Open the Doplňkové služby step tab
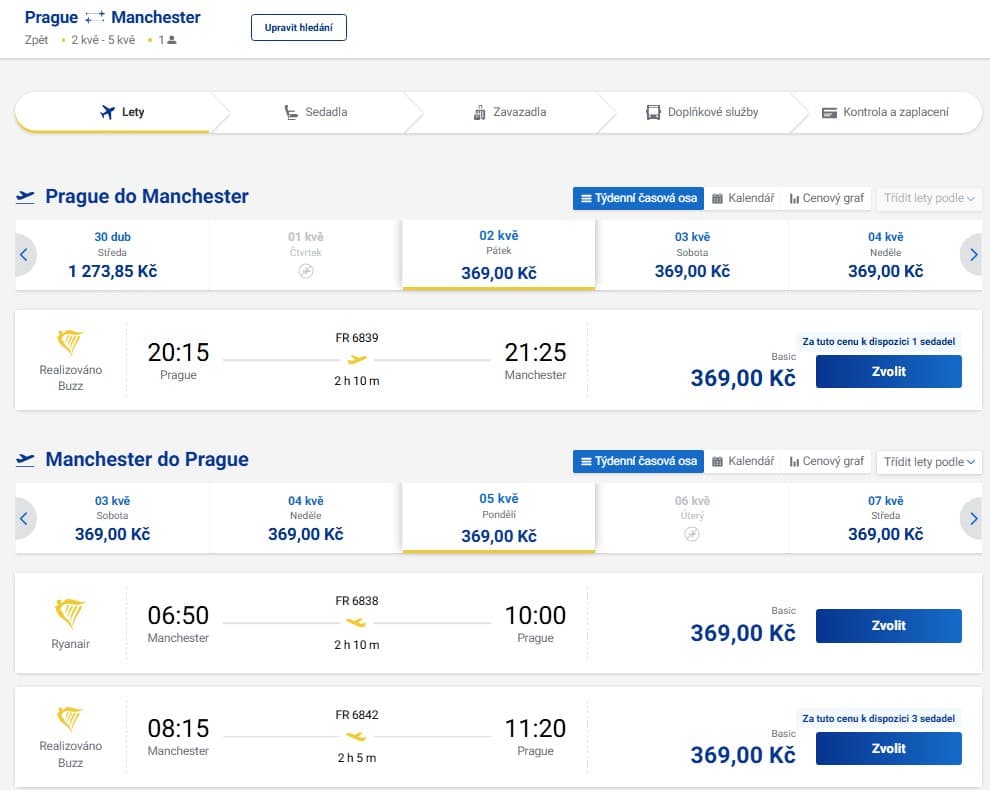 (x=702, y=112)
